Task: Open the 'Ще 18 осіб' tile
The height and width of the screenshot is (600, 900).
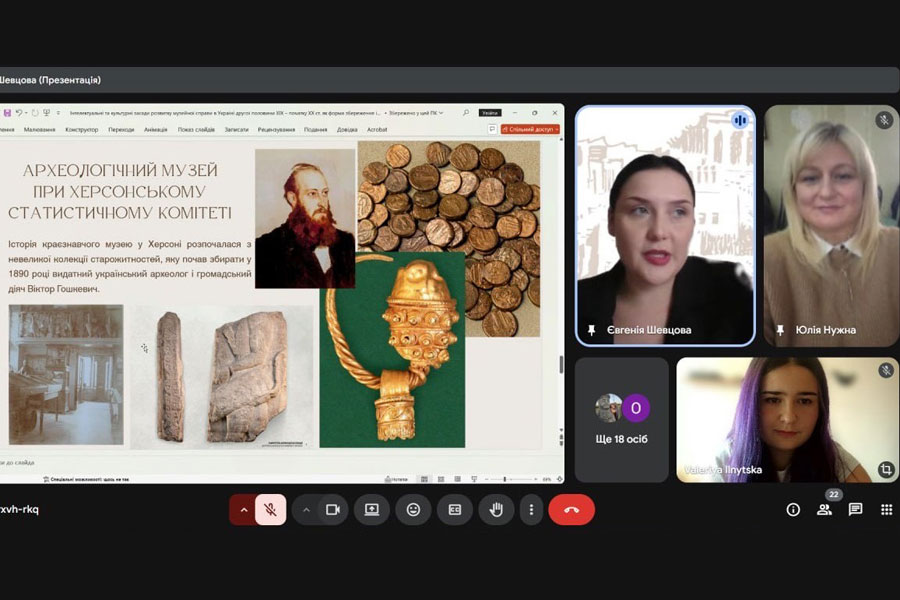Action: coord(621,420)
